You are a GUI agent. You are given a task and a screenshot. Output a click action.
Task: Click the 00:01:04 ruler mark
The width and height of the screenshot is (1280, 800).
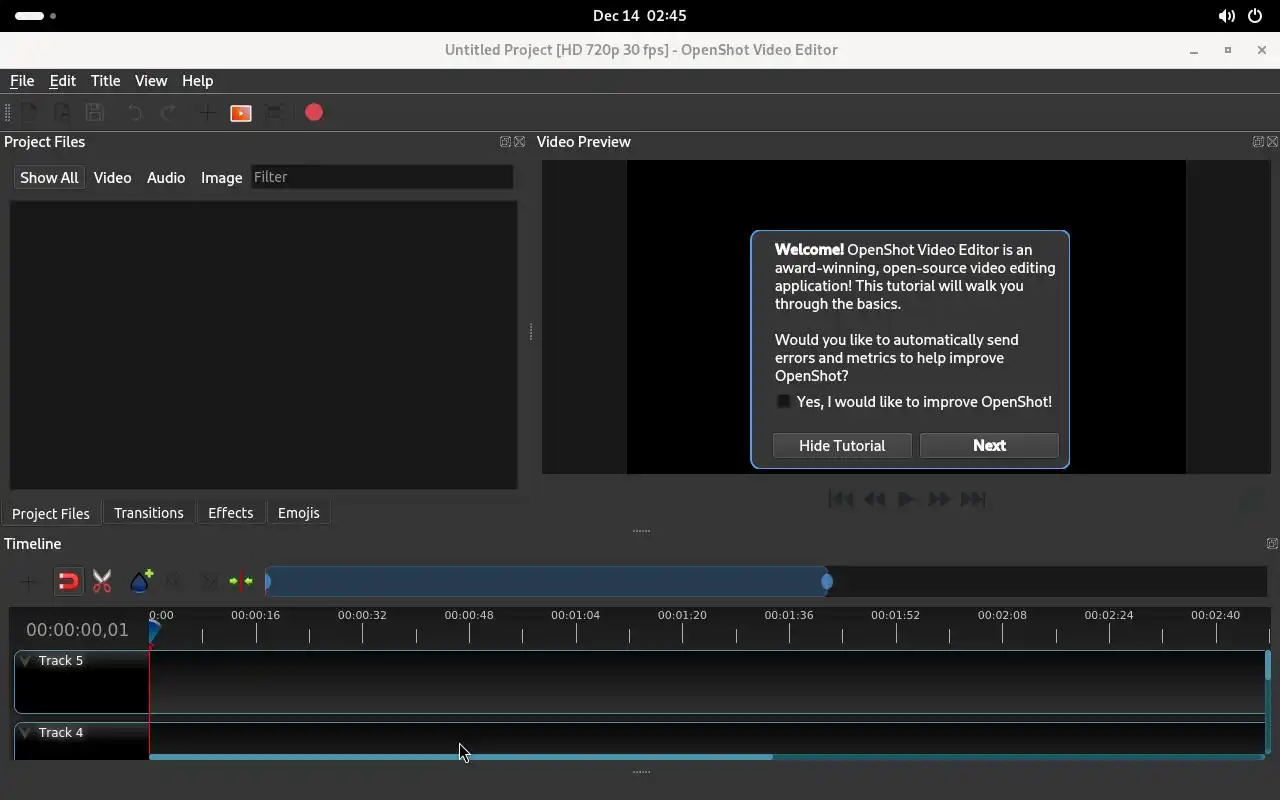(x=576, y=615)
